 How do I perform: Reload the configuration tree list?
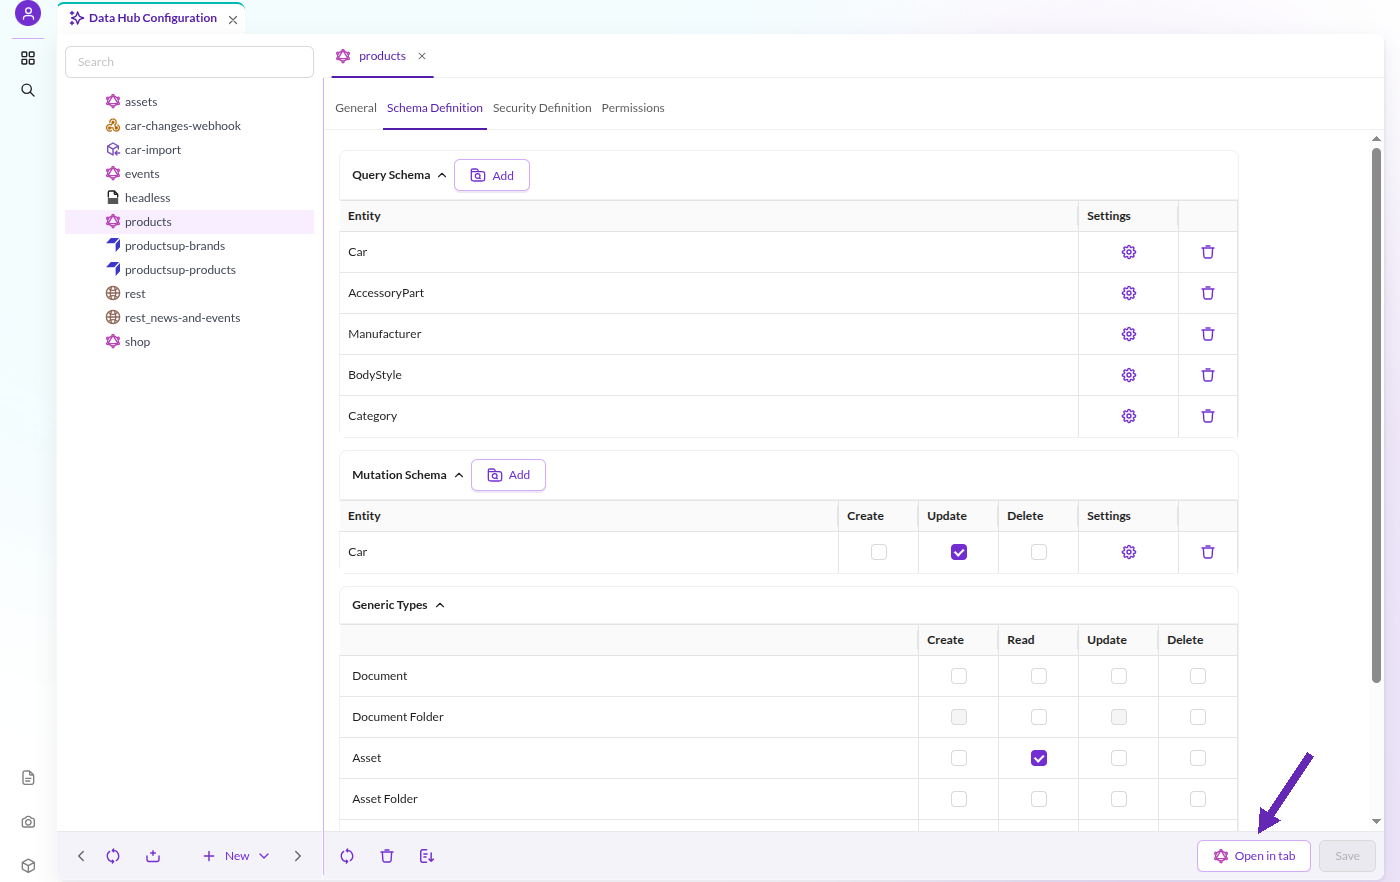[113, 856]
